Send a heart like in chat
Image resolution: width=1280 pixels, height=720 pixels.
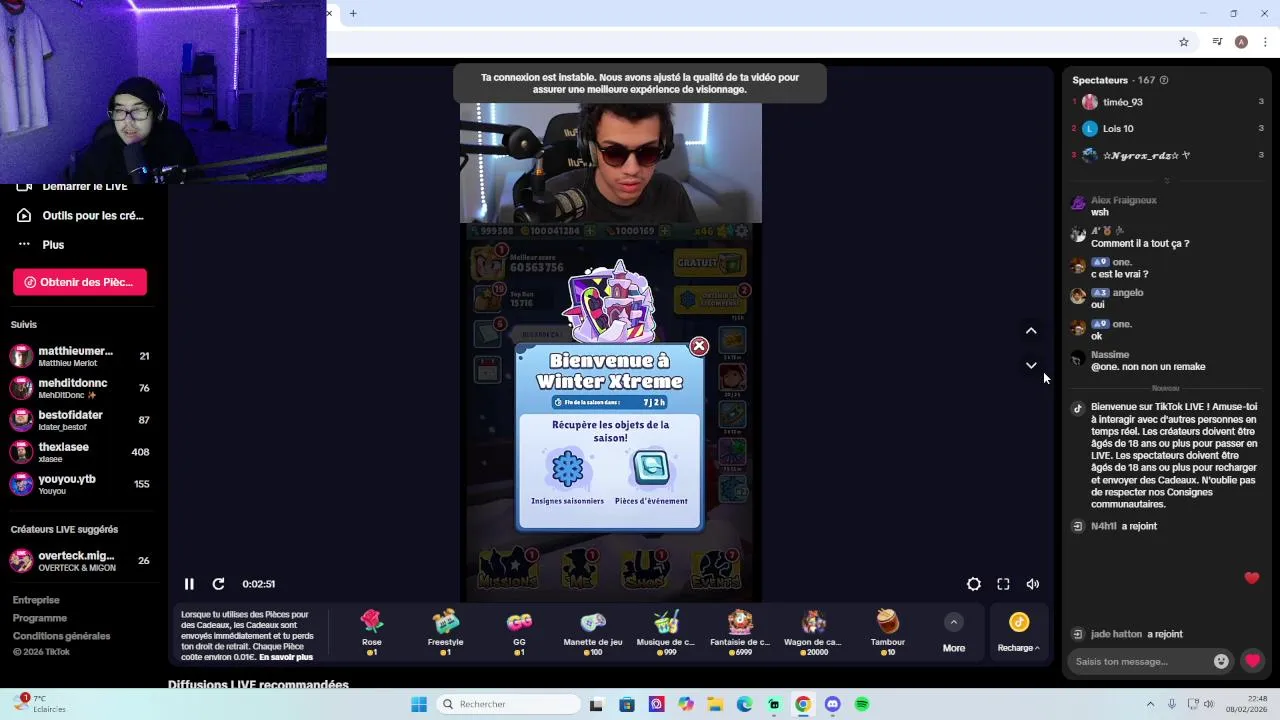pos(1252,661)
